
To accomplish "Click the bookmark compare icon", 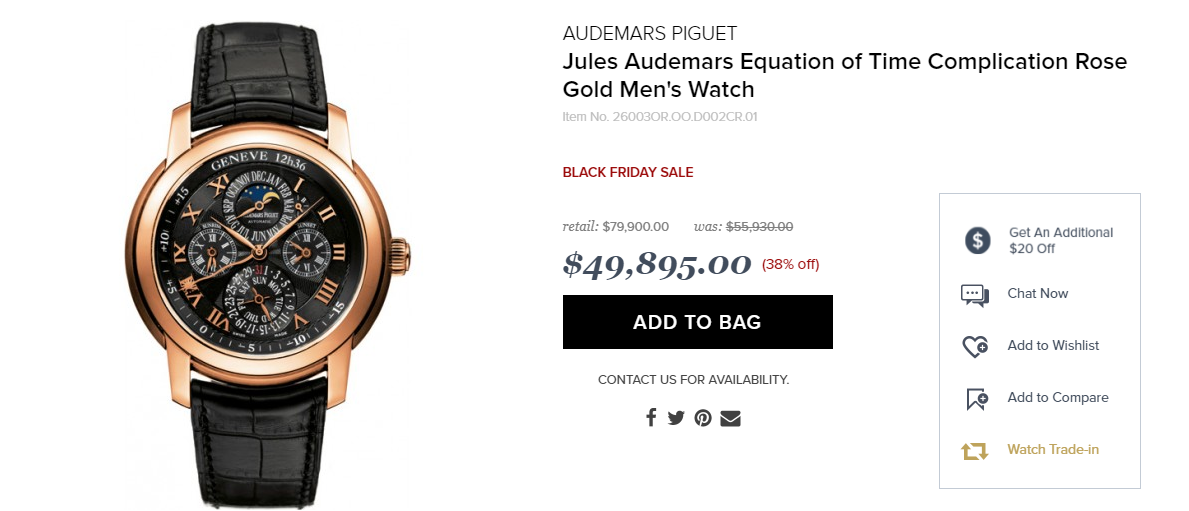I will (x=977, y=399).
